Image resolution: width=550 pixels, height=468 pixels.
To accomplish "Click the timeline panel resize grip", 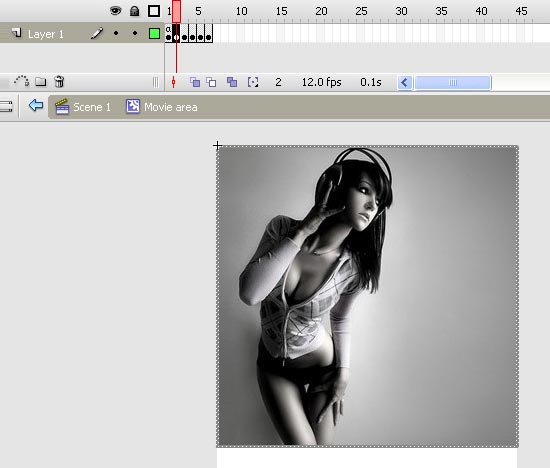I will point(156,82).
